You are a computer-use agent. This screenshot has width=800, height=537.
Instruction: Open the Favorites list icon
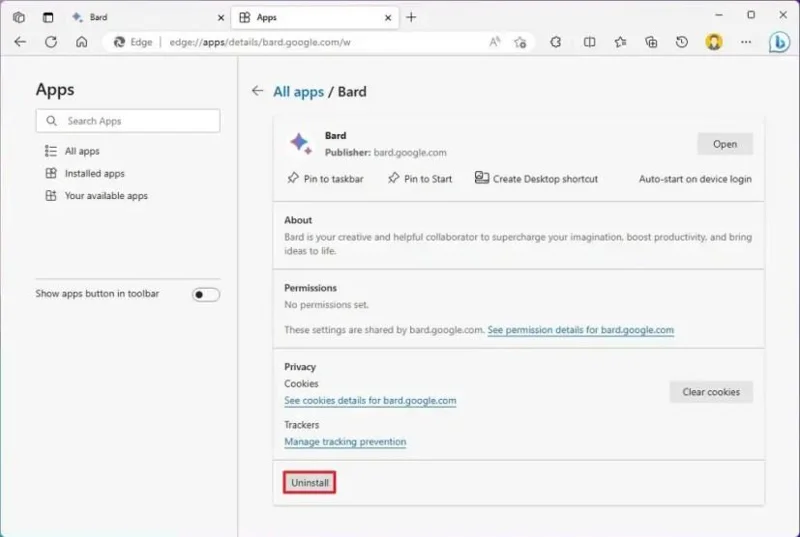point(620,42)
